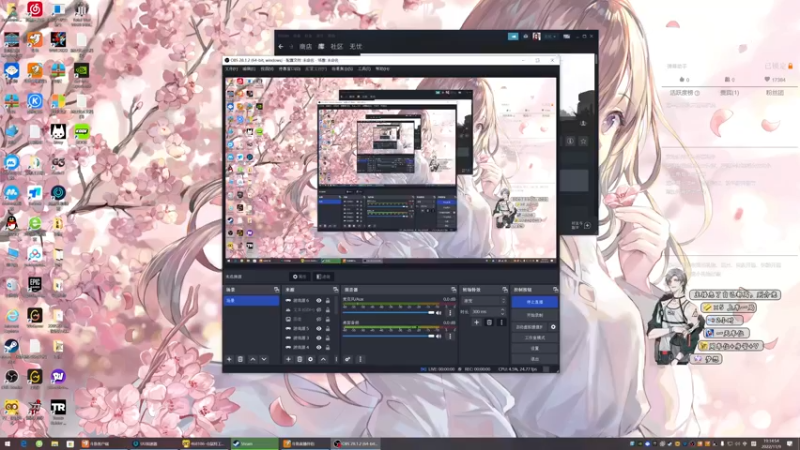Screen dimensions: 800x450
Task: Switch to Steam taskbar item
Action: coord(255,444)
